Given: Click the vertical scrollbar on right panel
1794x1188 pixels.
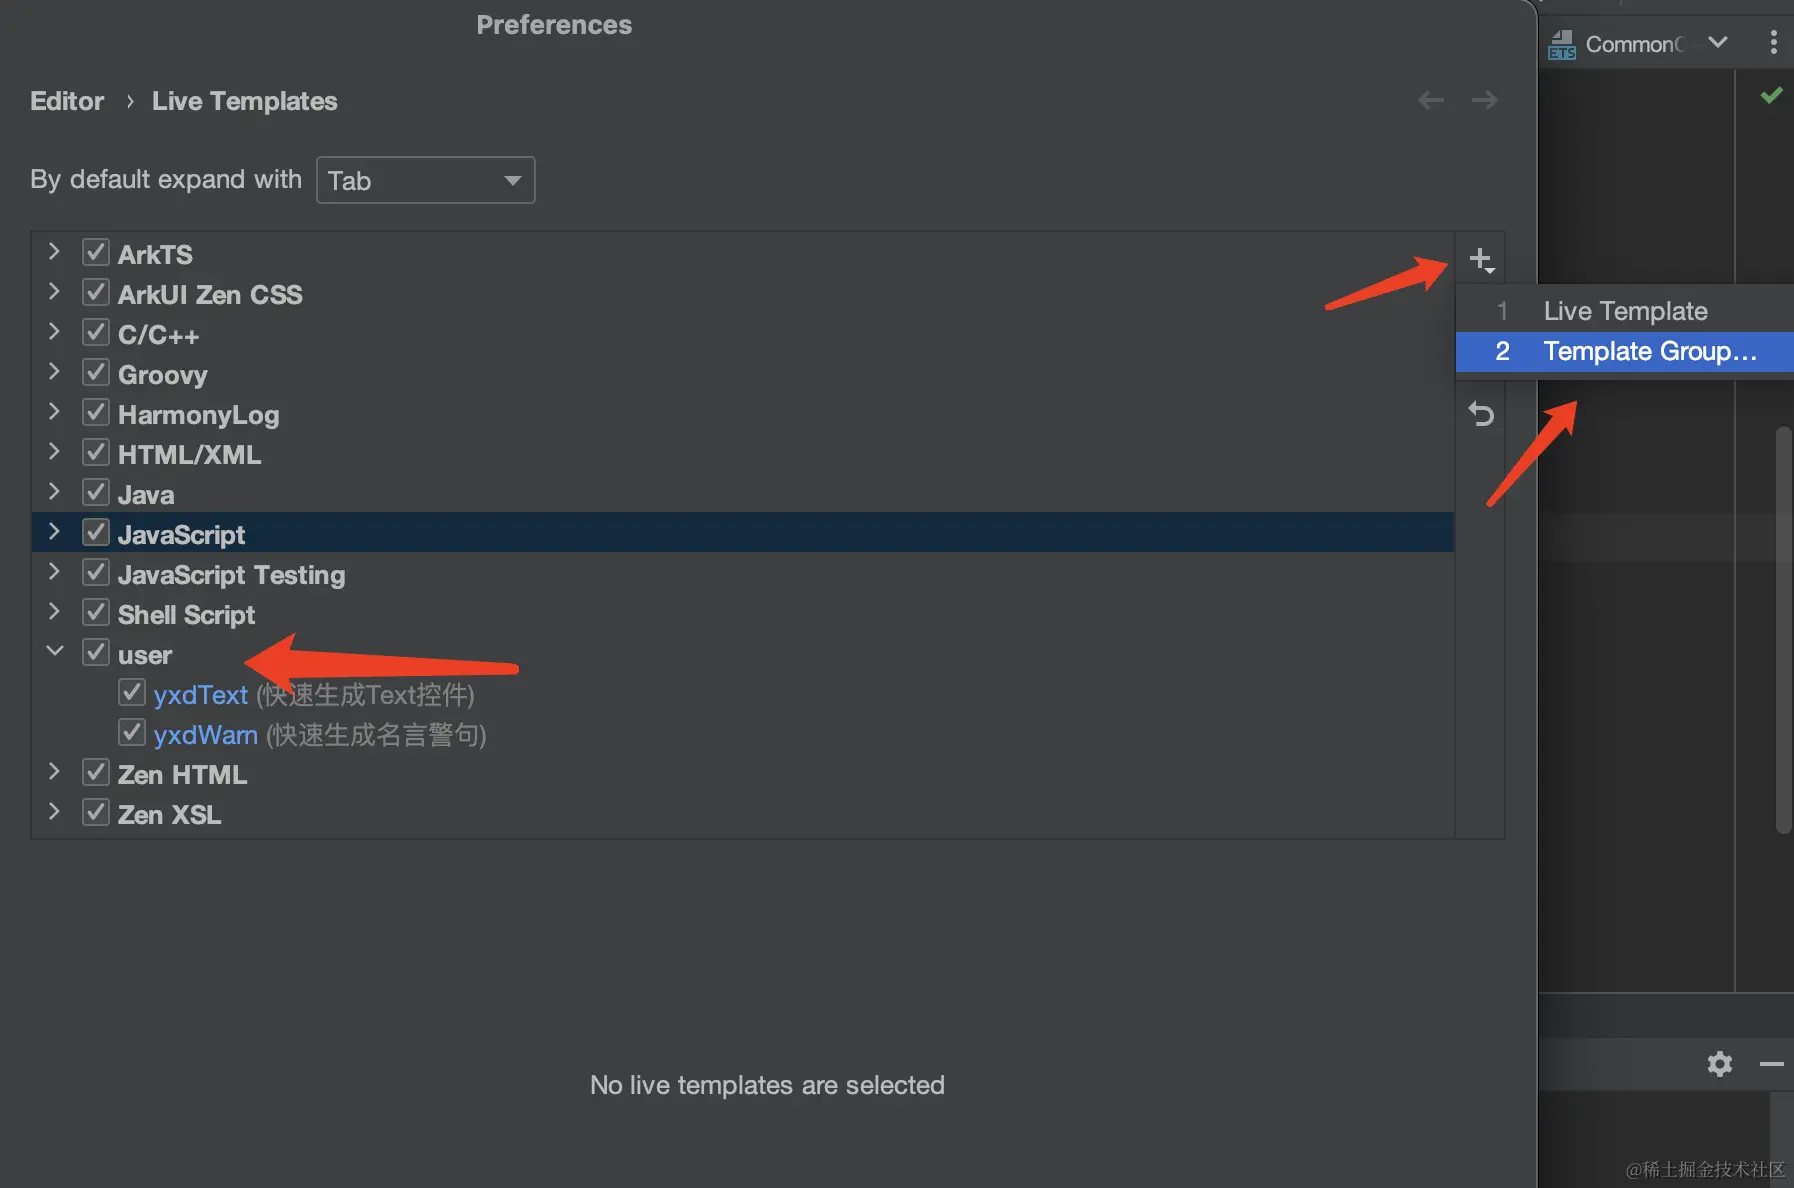Looking at the screenshot, I should (x=1783, y=630).
